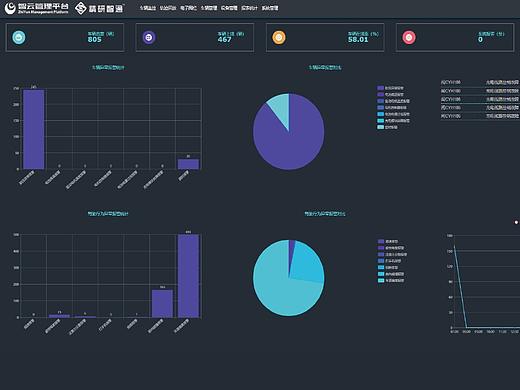Toggle the third legend entry of the lower pie chart
Screen dimensions: 520x390
(392, 254)
